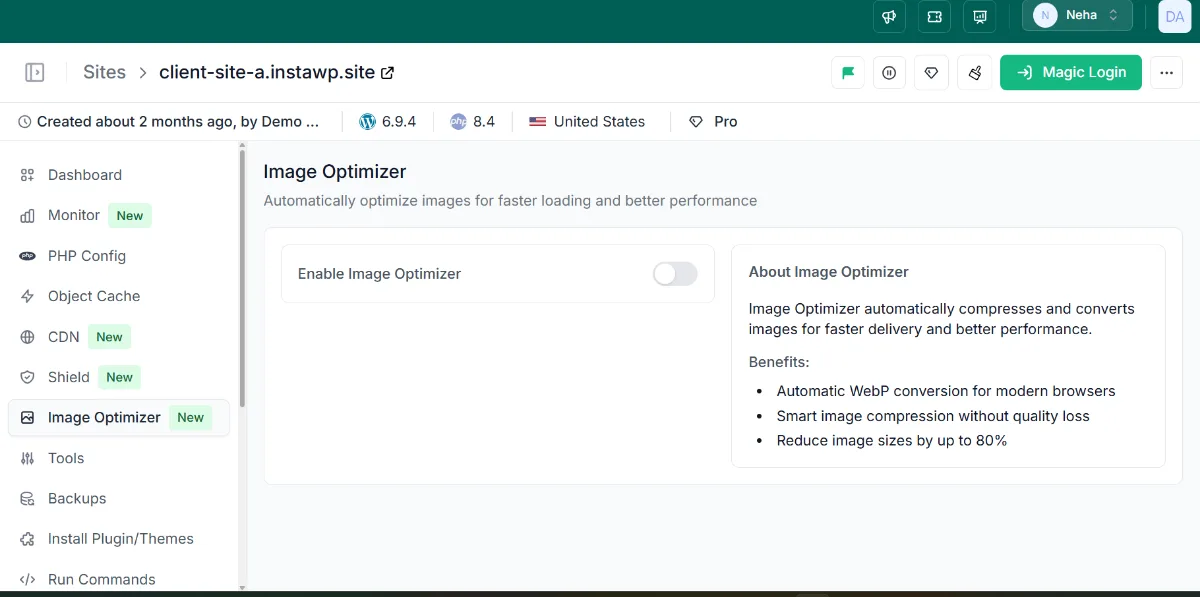Click the United States flag icon
This screenshot has width=1200, height=597.
[538, 121]
